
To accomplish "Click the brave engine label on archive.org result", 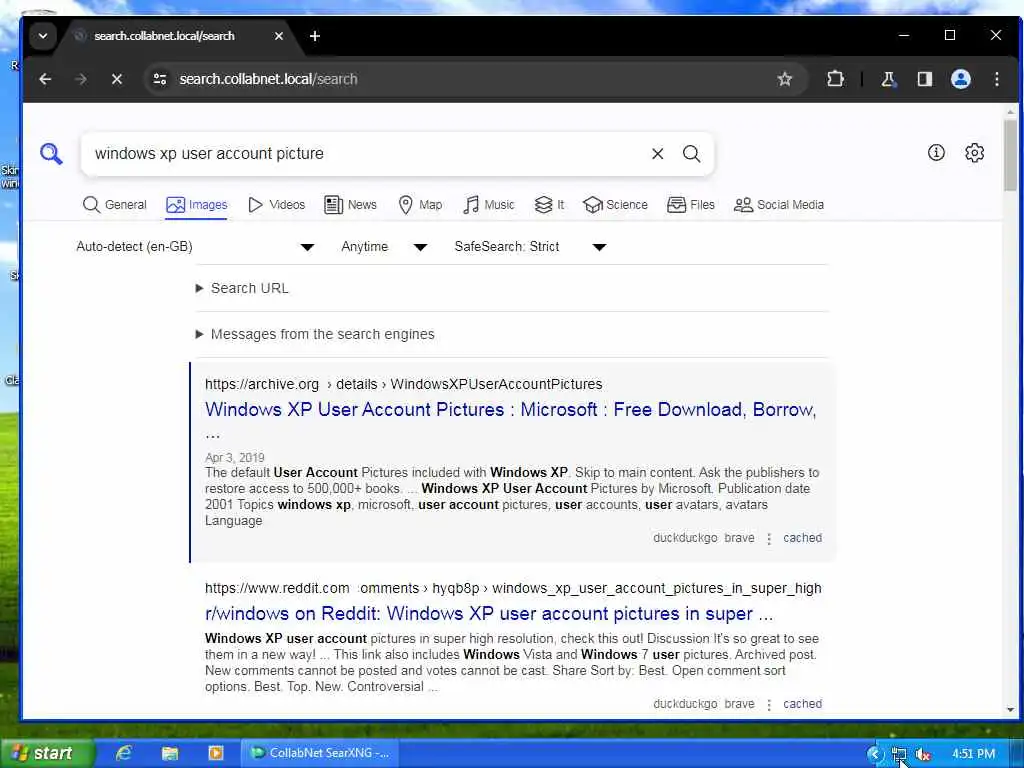I will [739, 538].
